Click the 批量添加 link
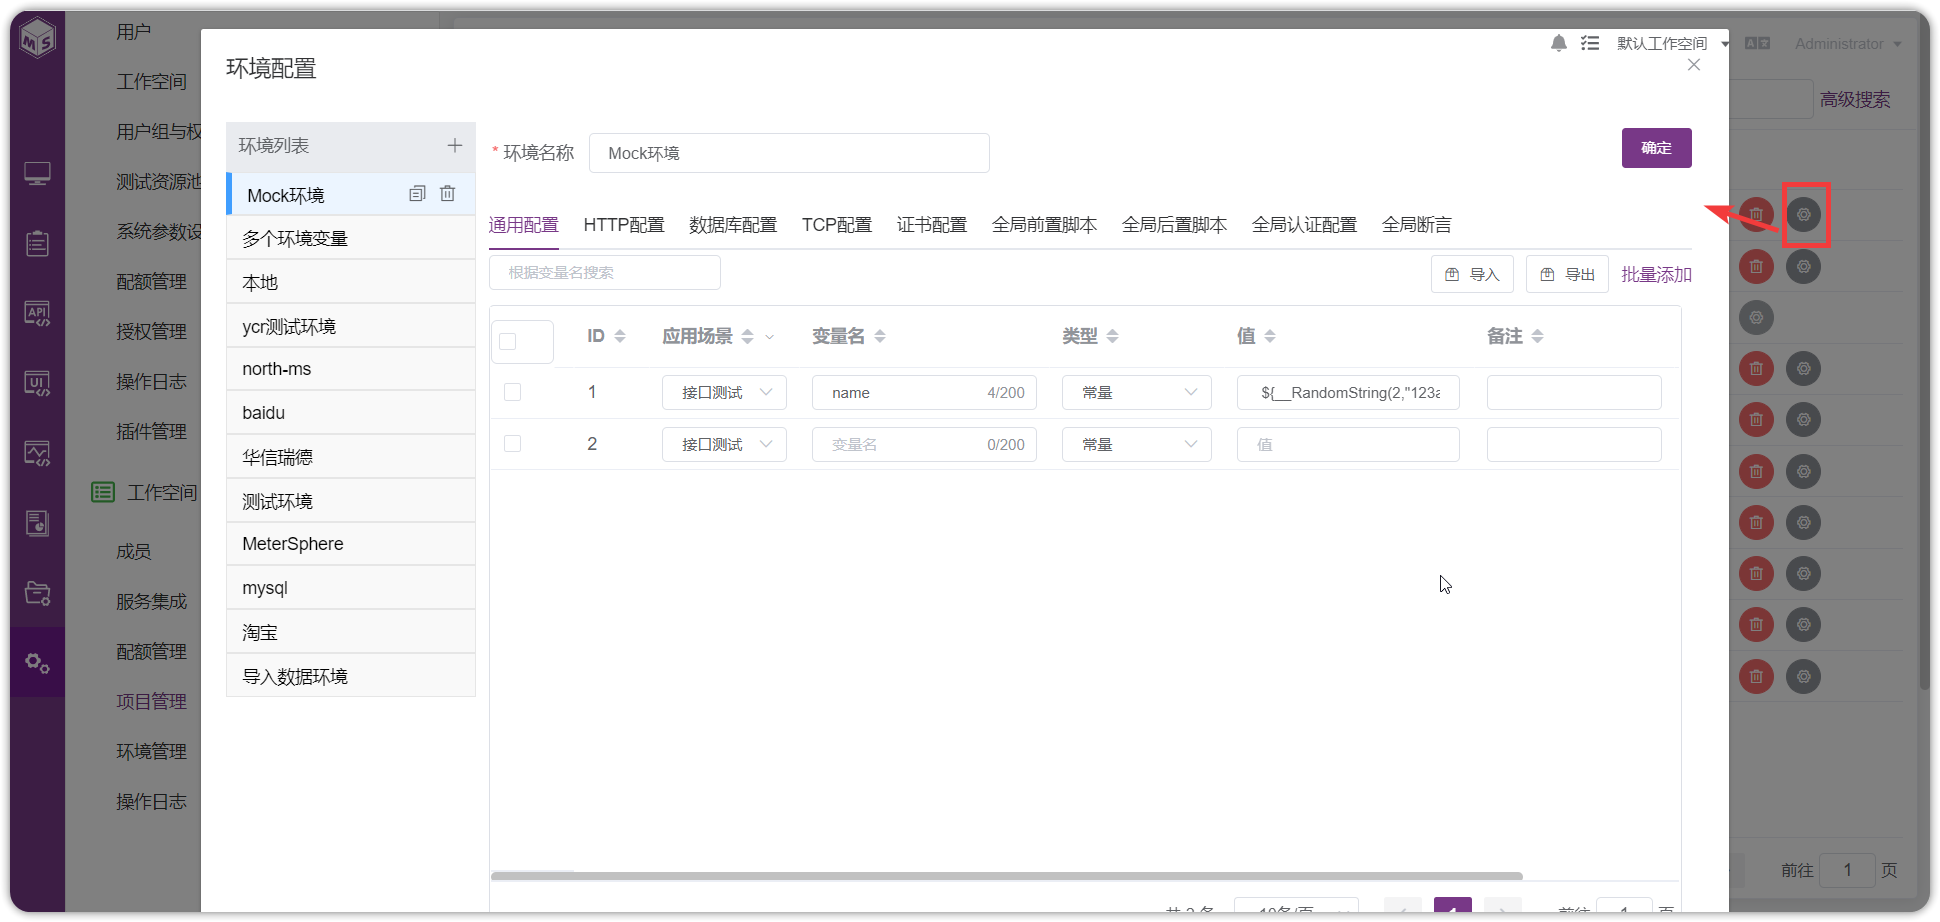Screen dimensions: 1940x922 tap(1656, 275)
